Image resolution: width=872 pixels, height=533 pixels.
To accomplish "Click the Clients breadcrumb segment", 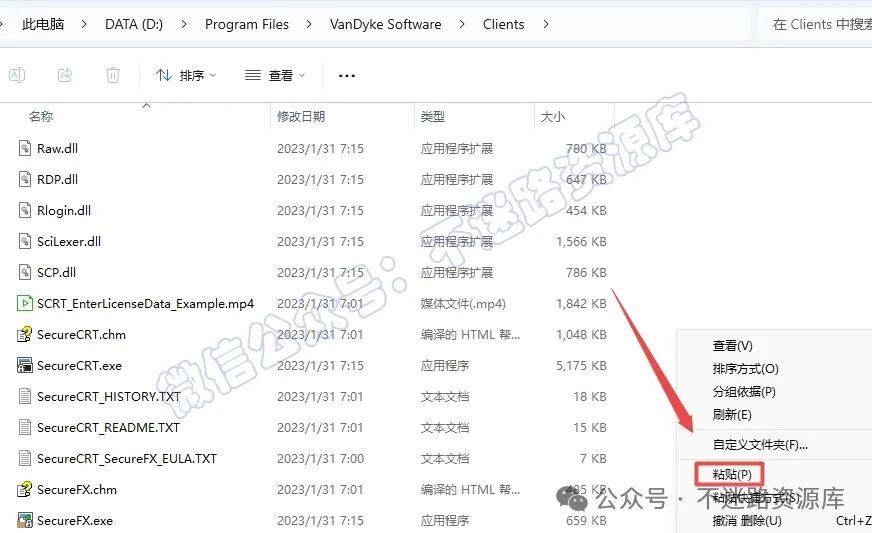I will [503, 24].
